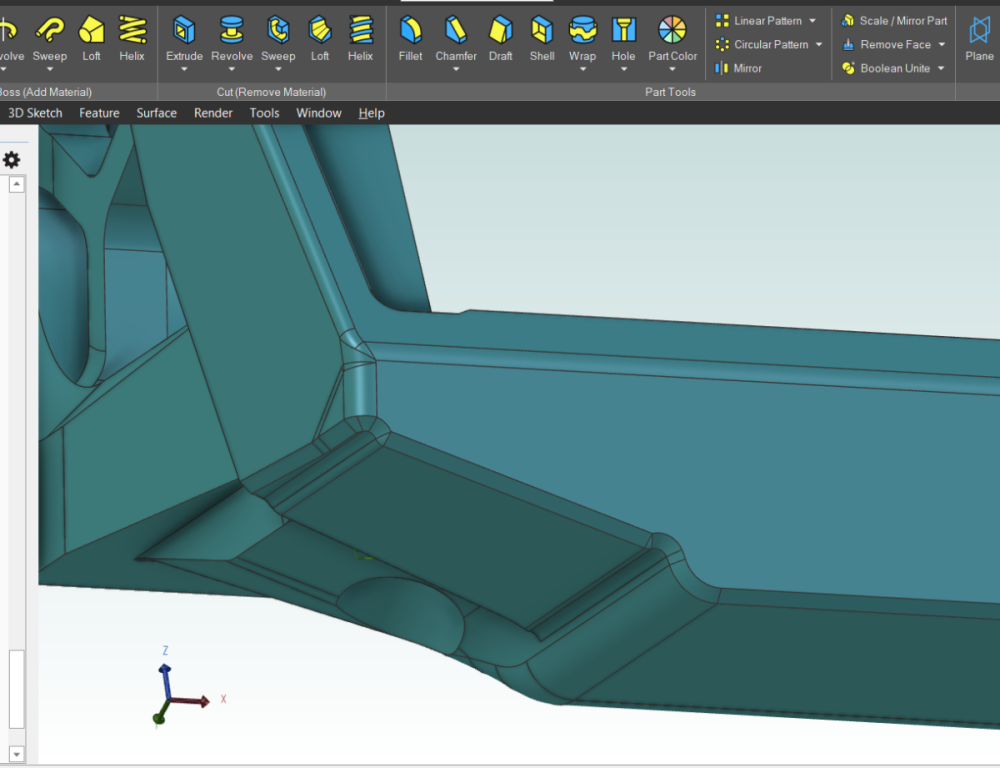Open the Render menu
This screenshot has height=768, width=1000.
[x=213, y=113]
